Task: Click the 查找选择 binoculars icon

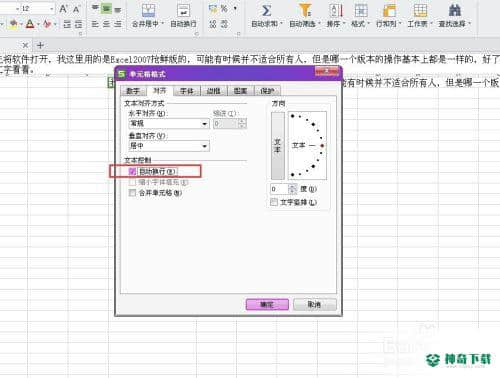Action: point(454,11)
